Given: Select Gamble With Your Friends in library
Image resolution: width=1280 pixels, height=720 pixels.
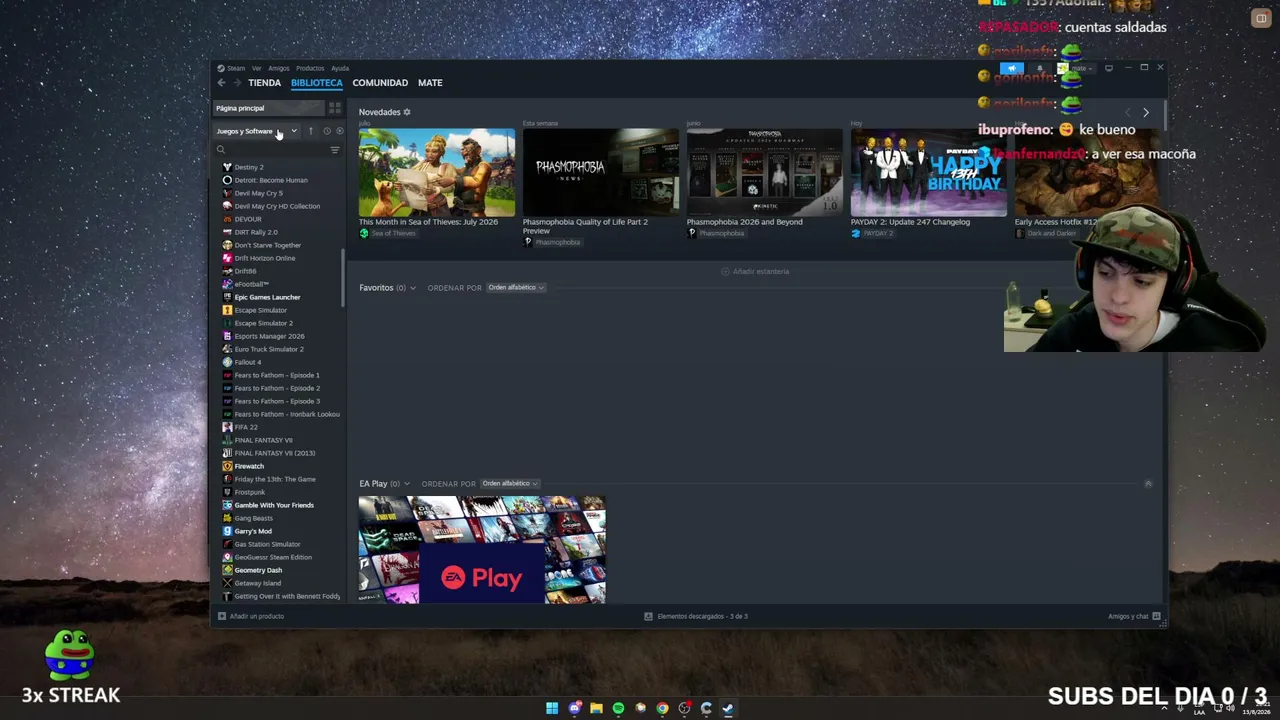Looking at the screenshot, I should pyautogui.click(x=274, y=505).
